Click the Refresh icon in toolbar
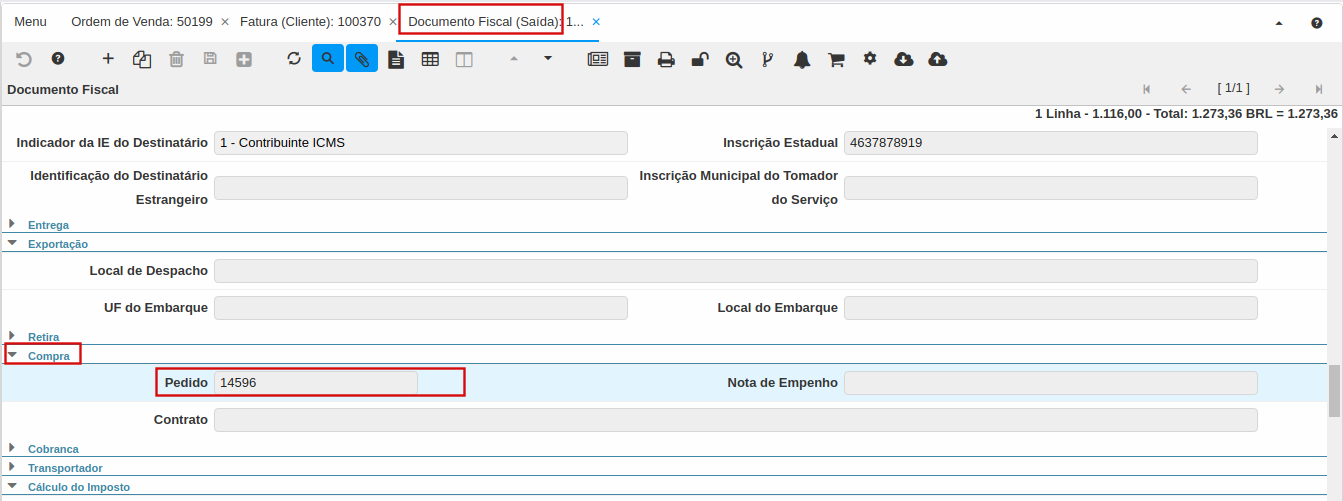The height and width of the screenshot is (501, 1343). [x=294, y=59]
